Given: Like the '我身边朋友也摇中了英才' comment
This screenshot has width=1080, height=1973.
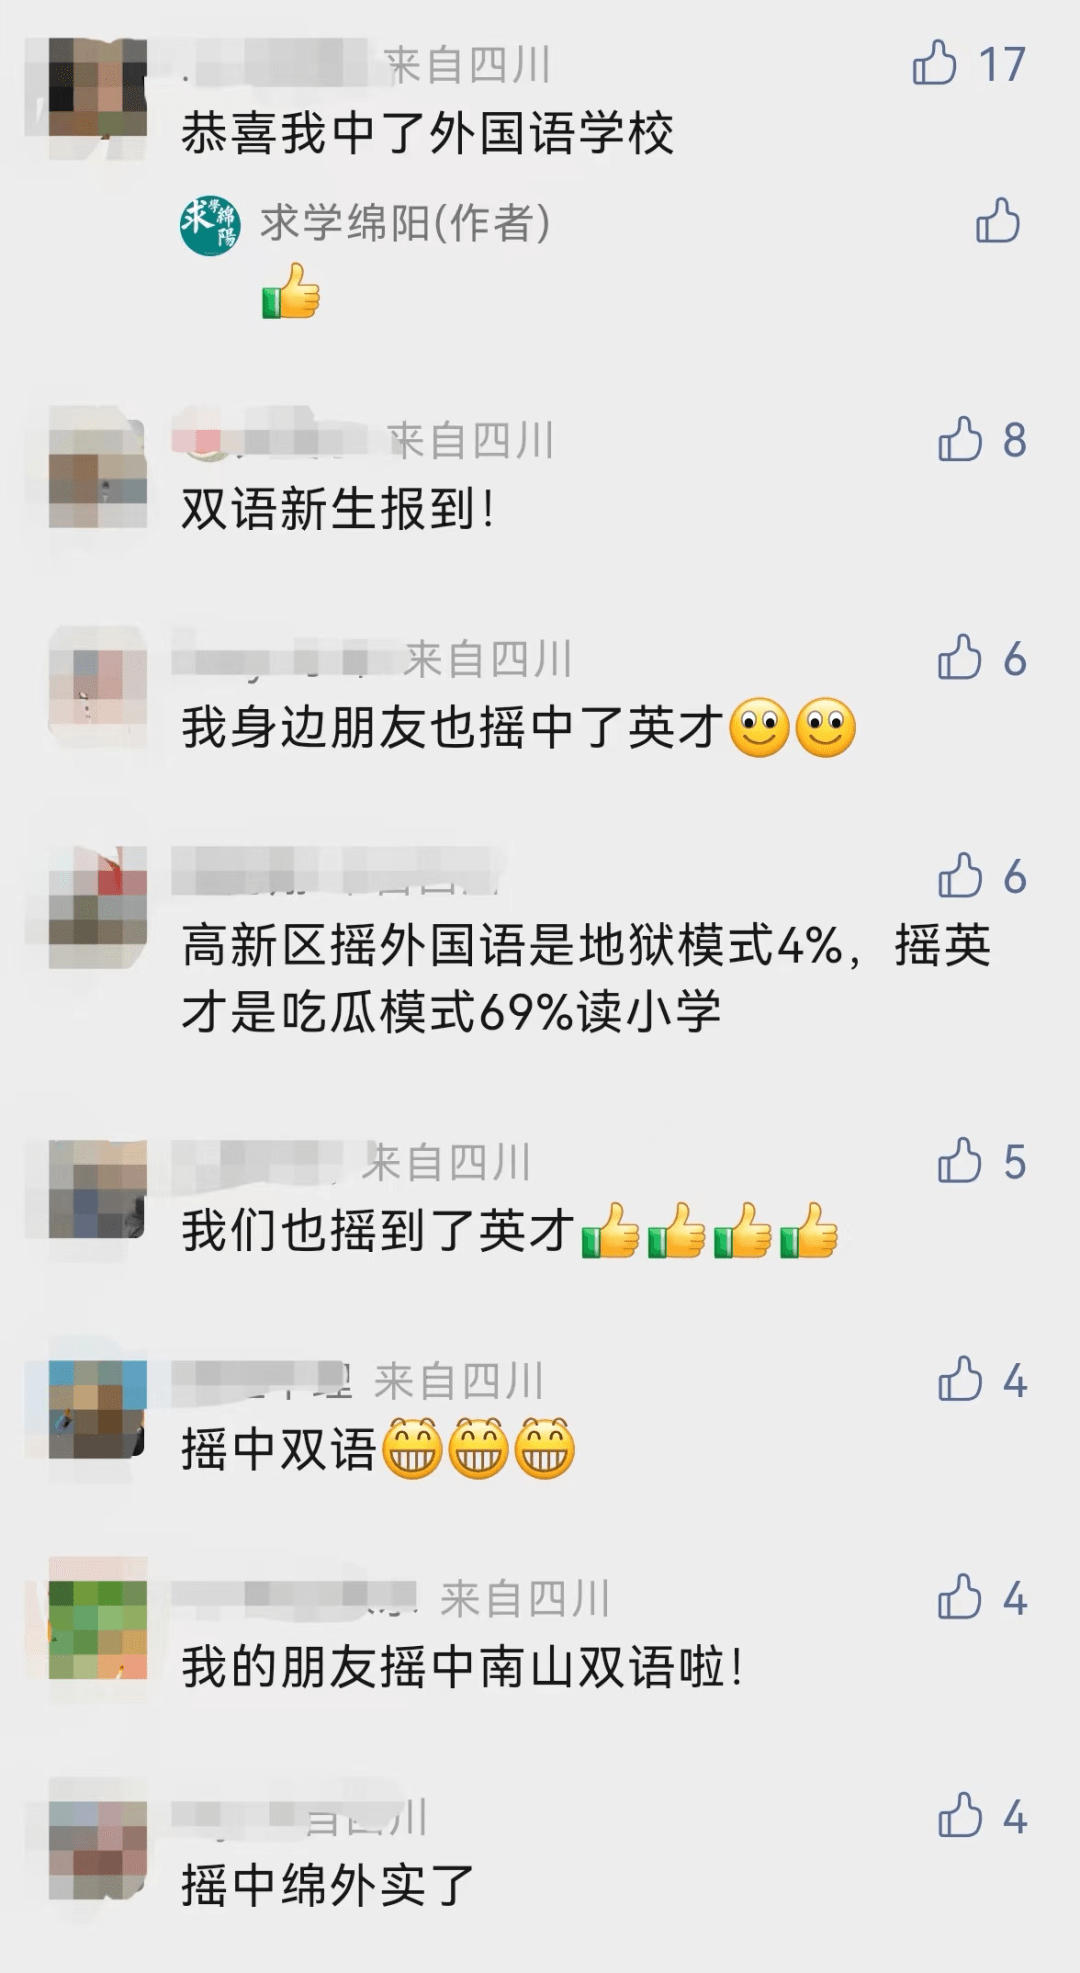Looking at the screenshot, I should coord(960,658).
